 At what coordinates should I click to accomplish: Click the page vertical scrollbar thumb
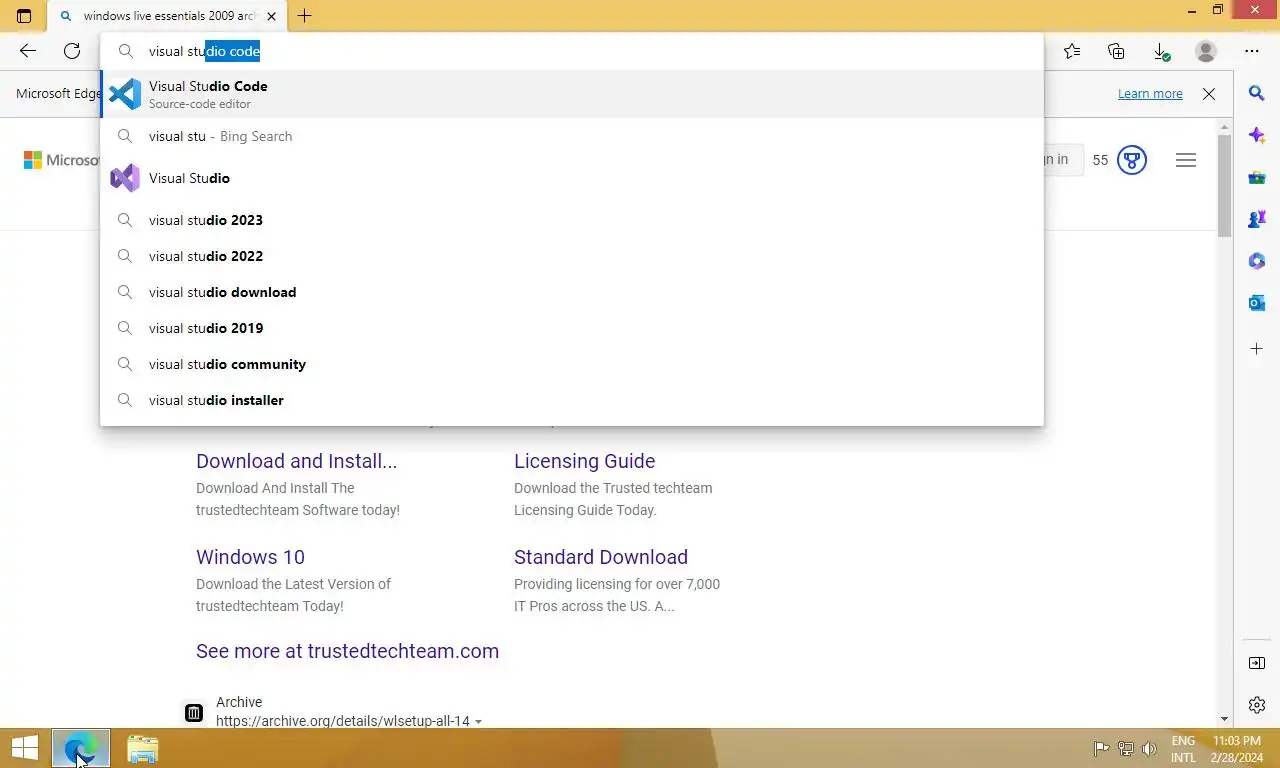[1224, 186]
